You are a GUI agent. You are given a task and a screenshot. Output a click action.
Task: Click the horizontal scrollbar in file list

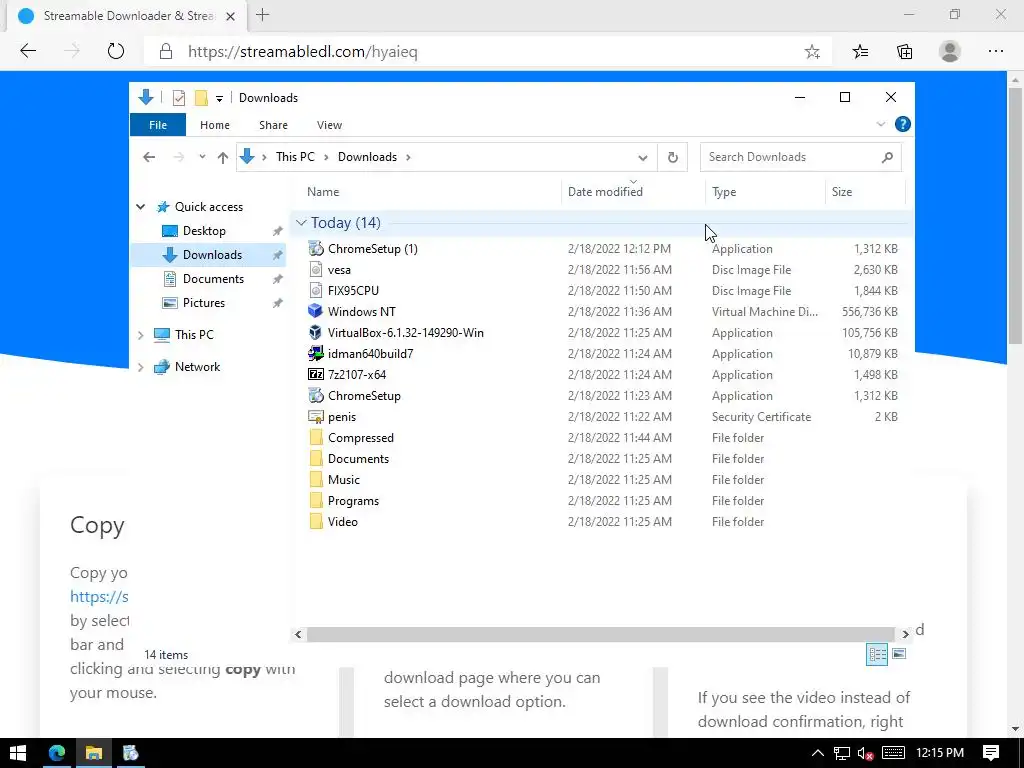coord(600,634)
